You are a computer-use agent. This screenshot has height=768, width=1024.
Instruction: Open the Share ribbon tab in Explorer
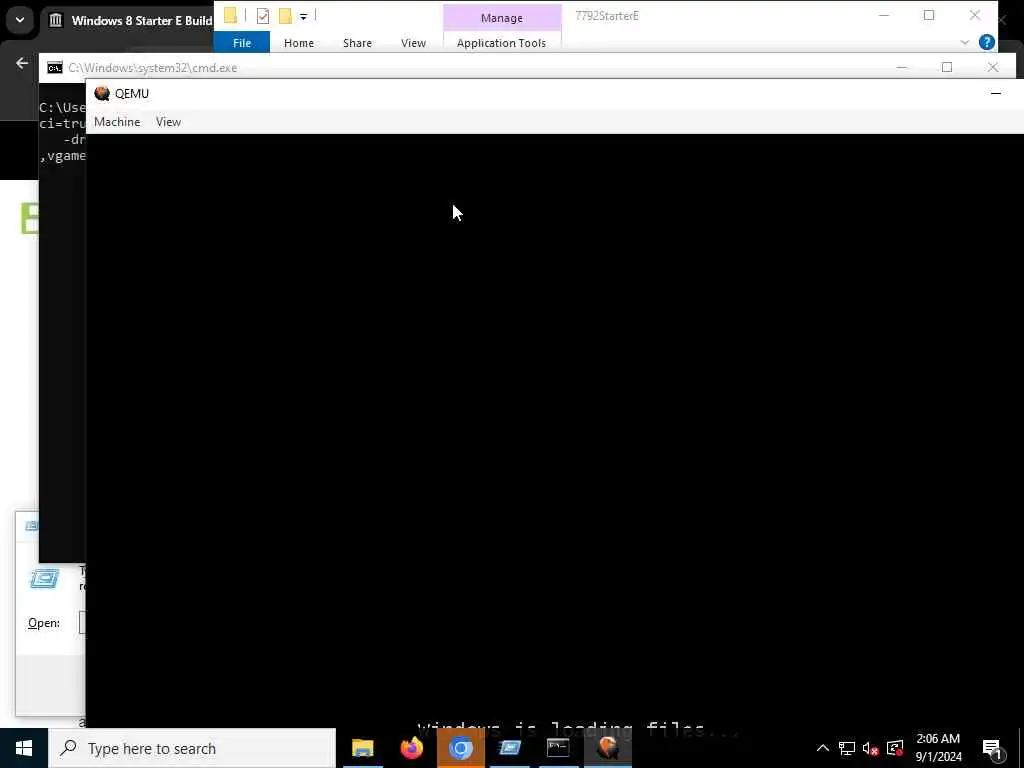[x=357, y=43]
